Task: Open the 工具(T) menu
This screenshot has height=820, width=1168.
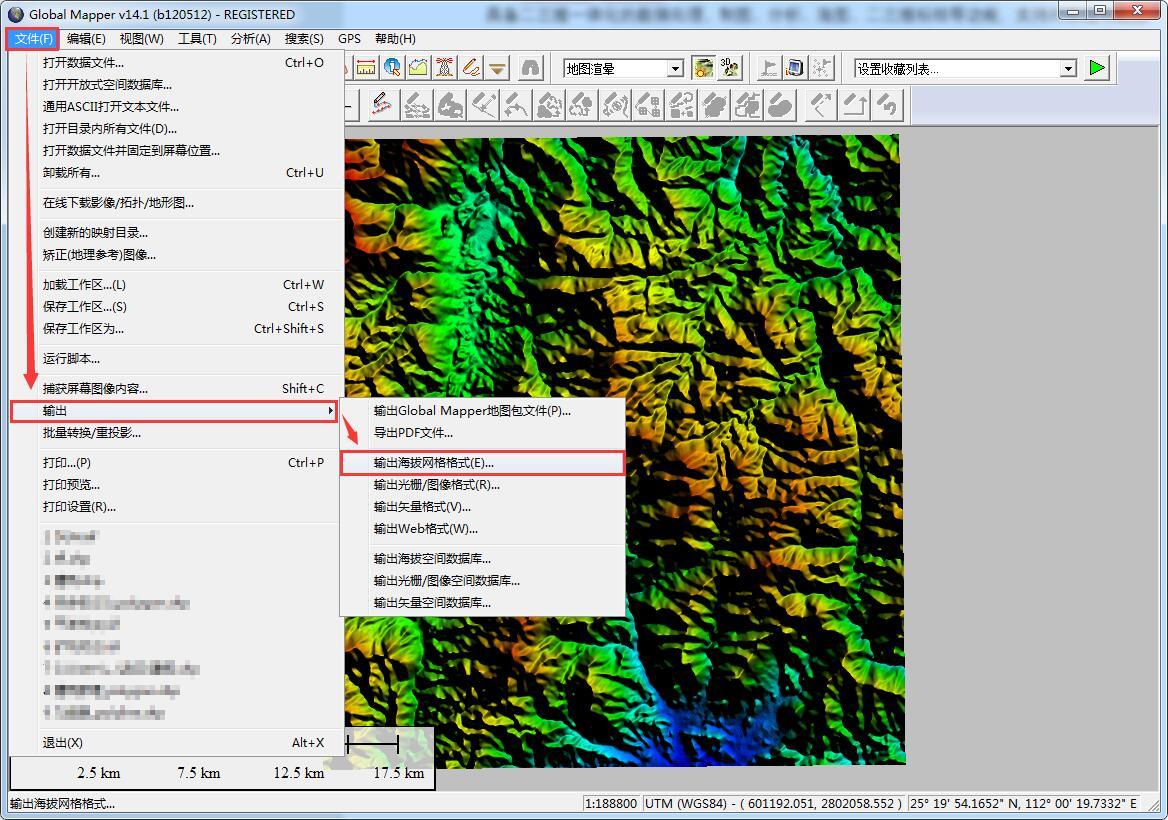Action: (x=197, y=39)
